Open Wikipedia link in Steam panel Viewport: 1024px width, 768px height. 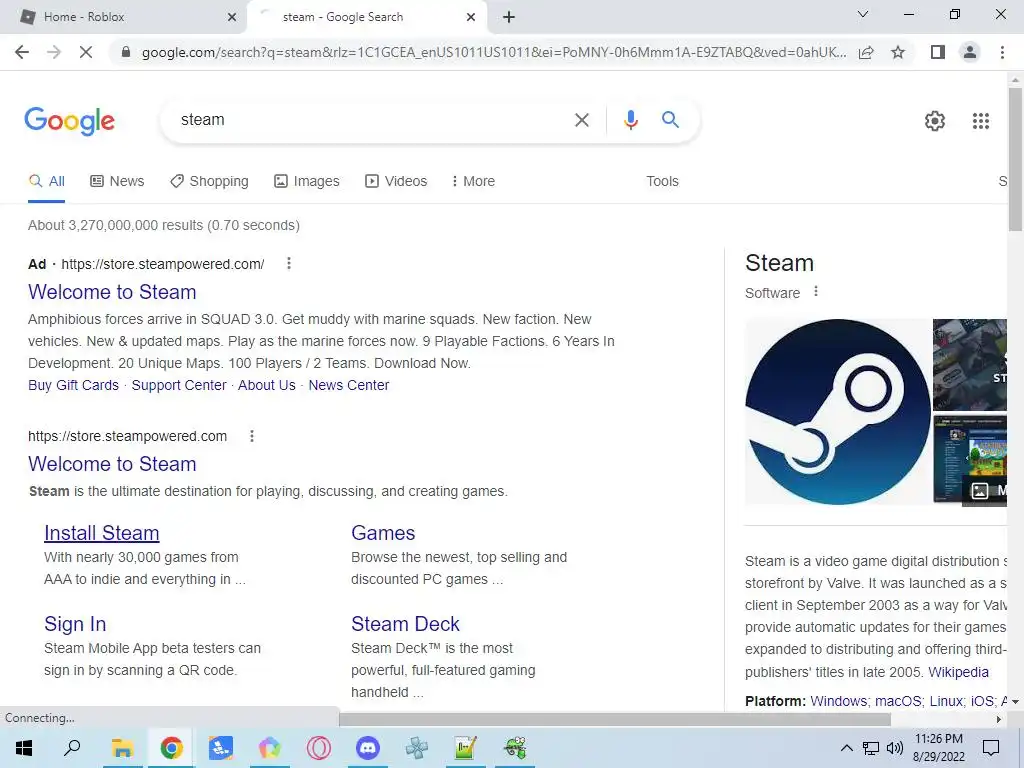click(x=958, y=672)
